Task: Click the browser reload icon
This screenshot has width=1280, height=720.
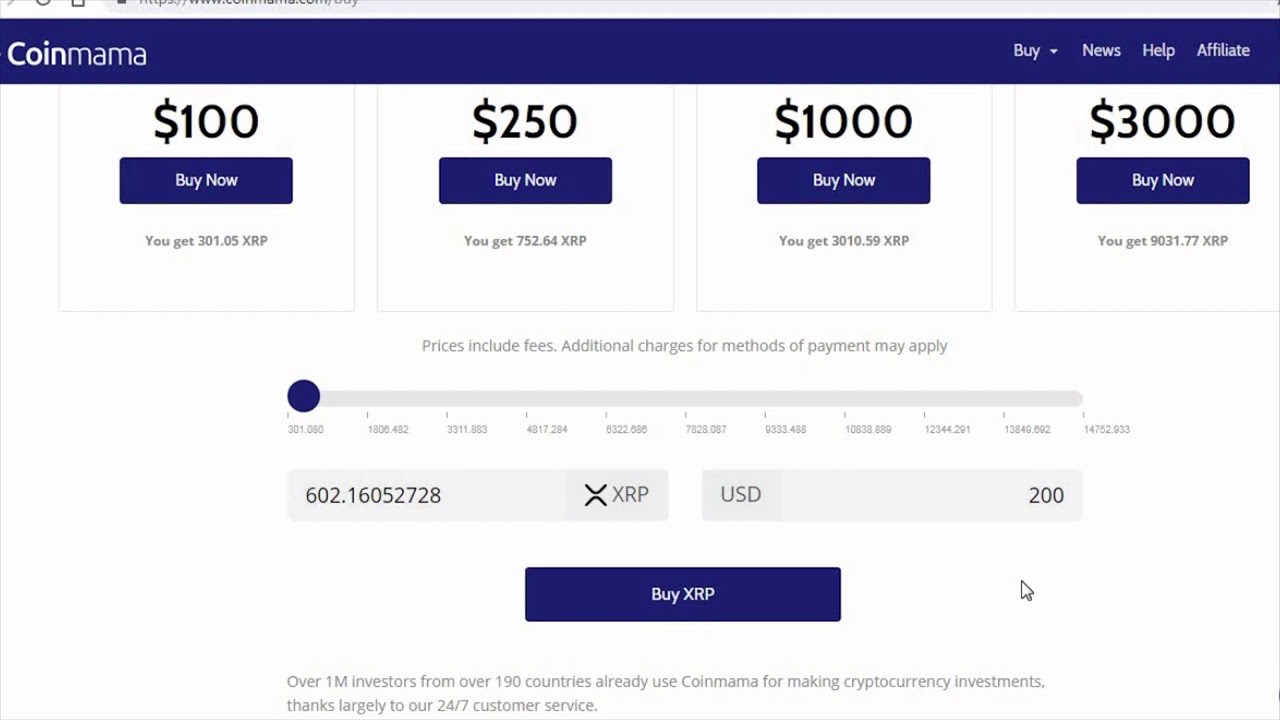Action: [x=43, y=3]
